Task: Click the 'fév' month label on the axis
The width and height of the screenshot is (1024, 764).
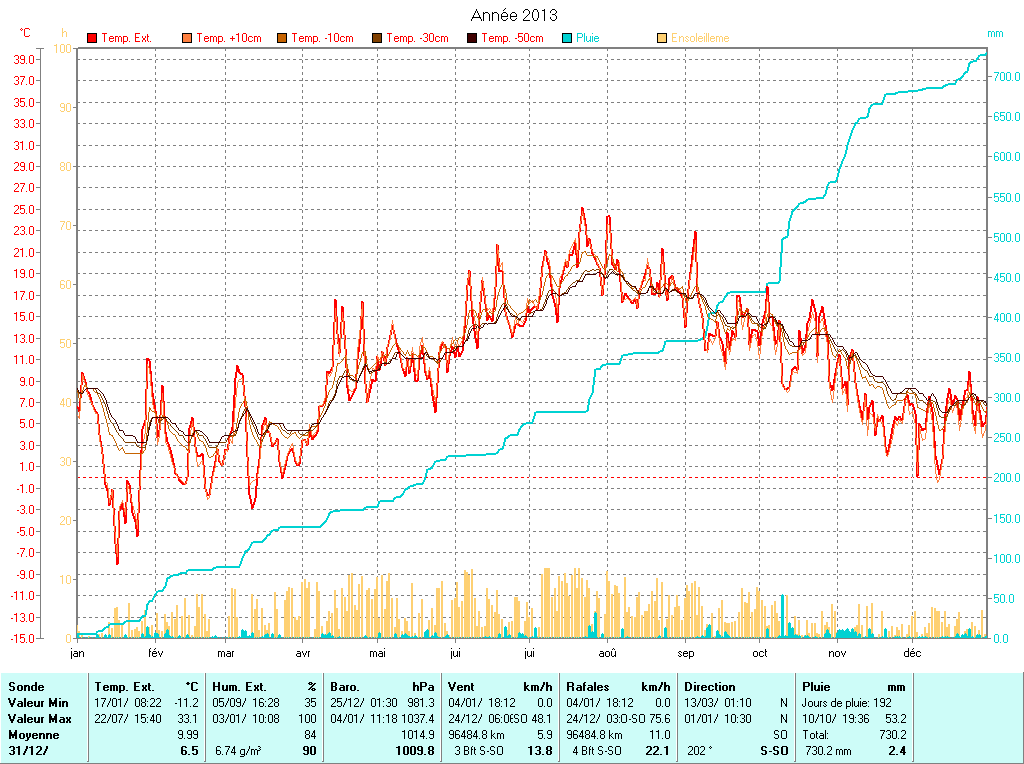Action: pos(155,653)
